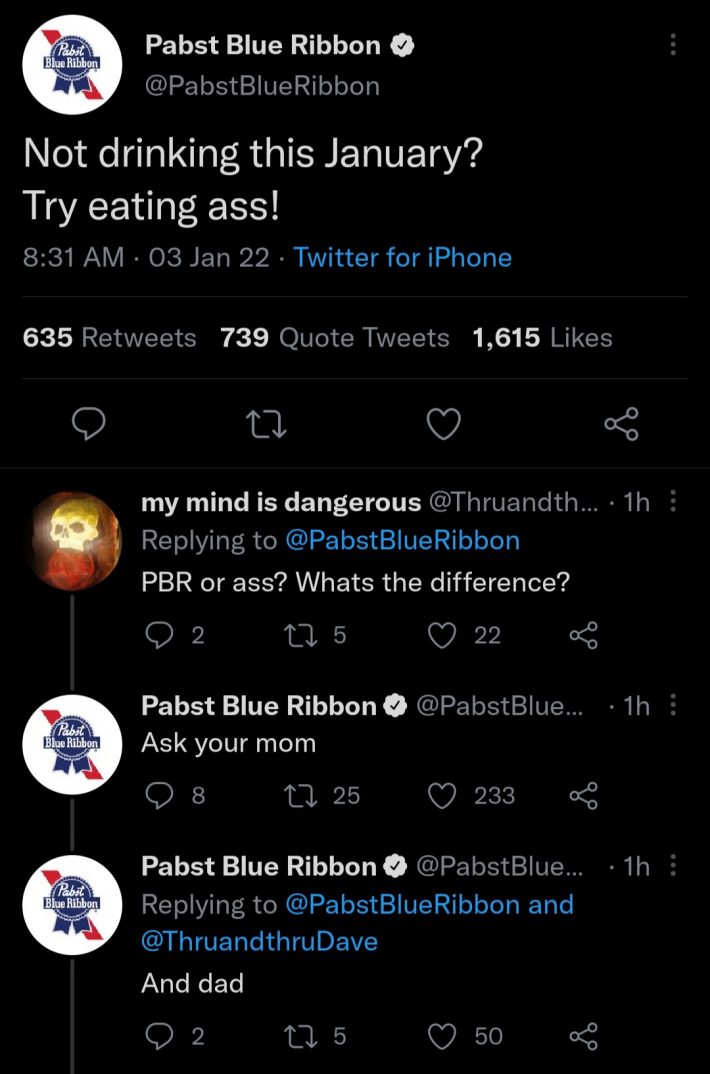Open options menu for "my mind is dangerous" reply
The height and width of the screenshot is (1074, 710).
pyautogui.click(x=673, y=503)
